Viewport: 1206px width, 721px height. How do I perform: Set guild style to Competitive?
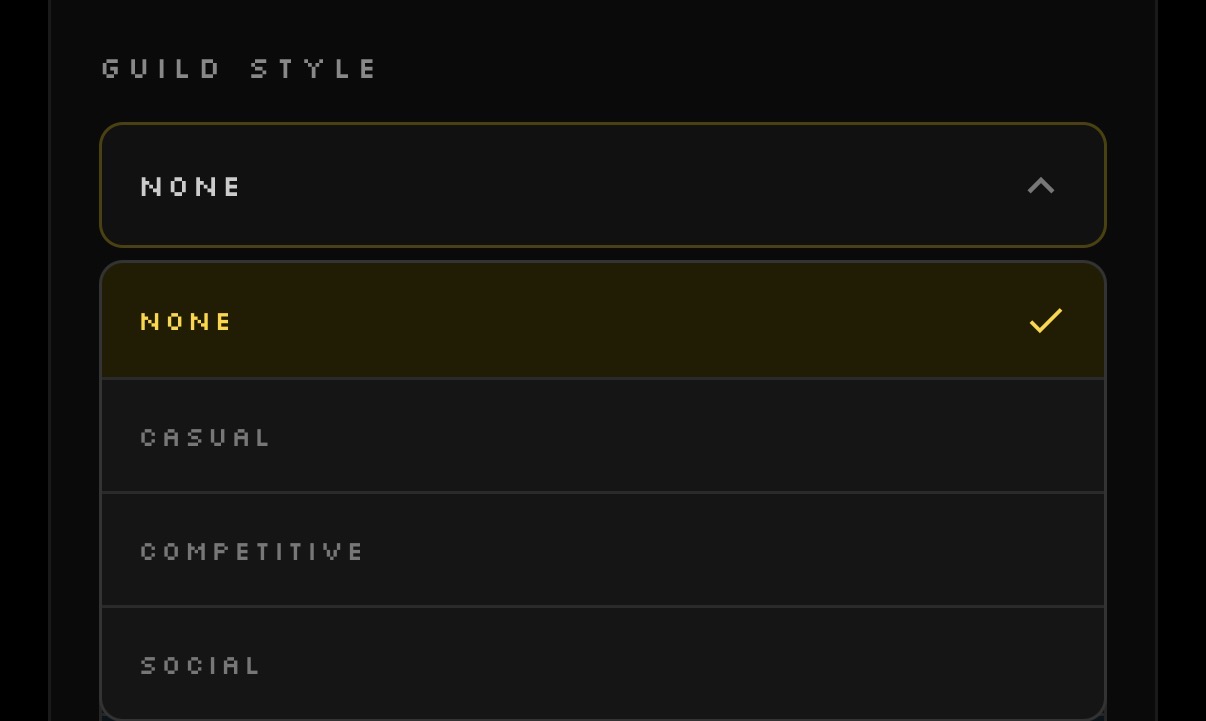point(603,550)
